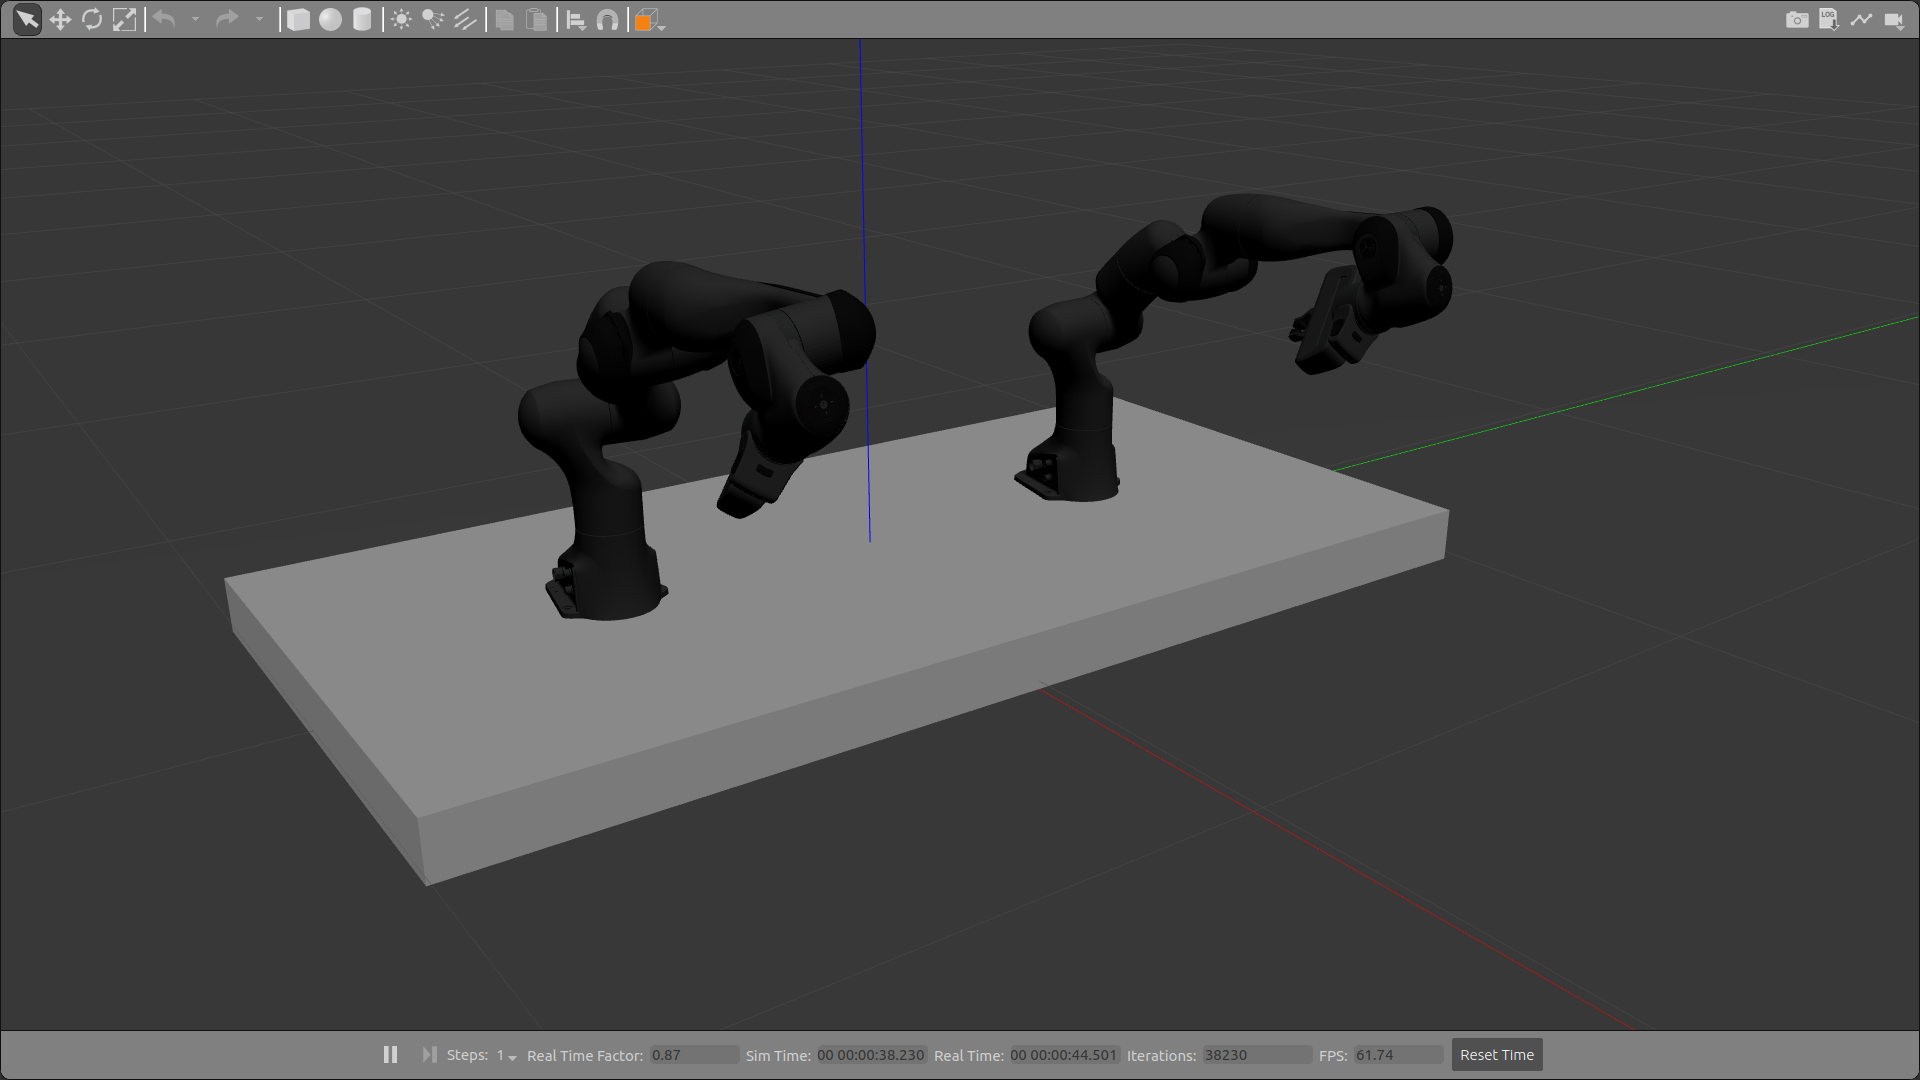The height and width of the screenshot is (1080, 1920).
Task: Insert a cylinder shape
Action: tap(362, 19)
